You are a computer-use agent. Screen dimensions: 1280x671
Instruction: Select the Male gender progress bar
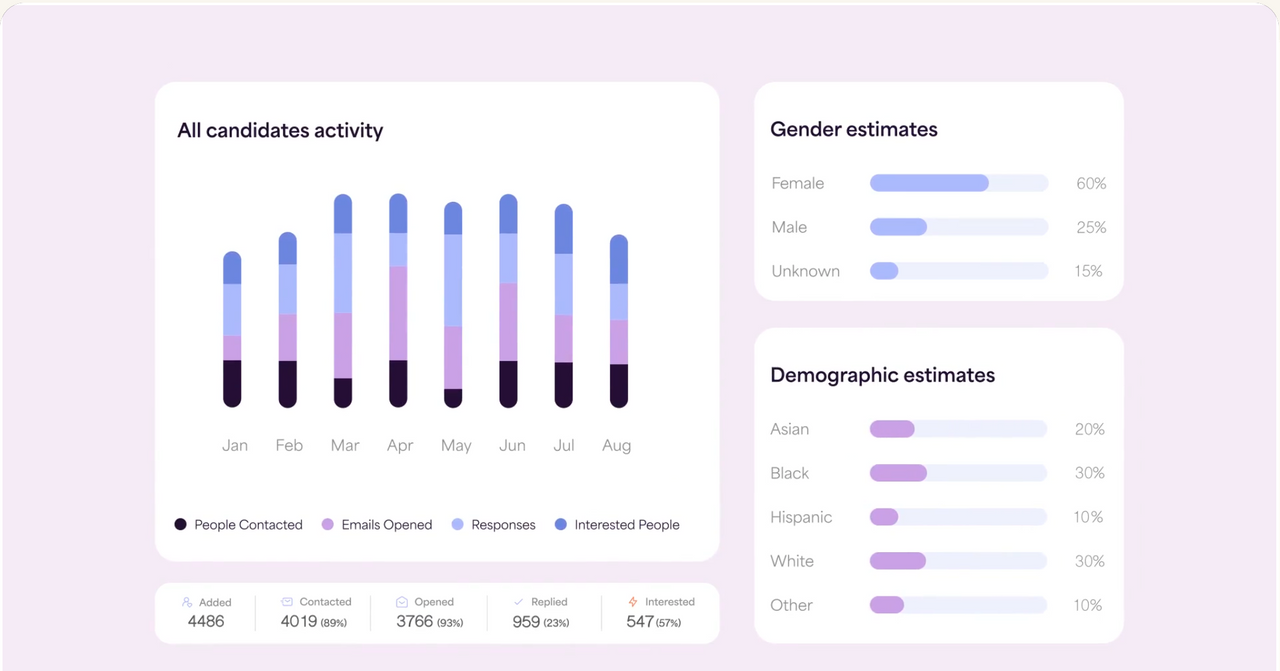point(958,227)
